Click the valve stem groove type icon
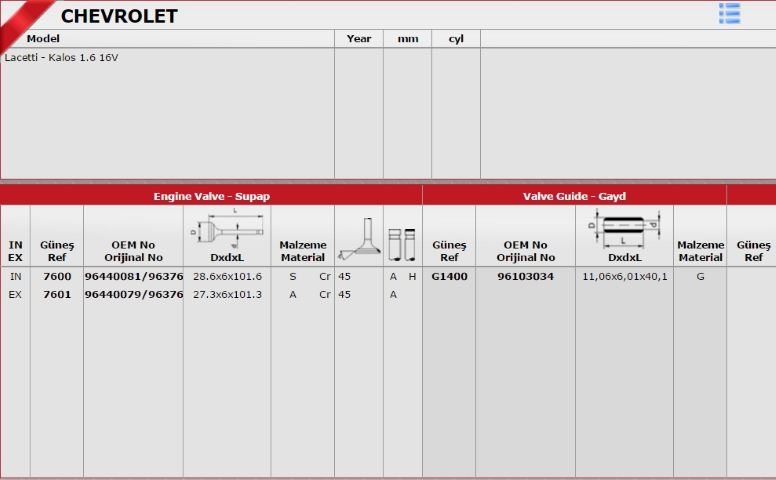 (x=402, y=244)
